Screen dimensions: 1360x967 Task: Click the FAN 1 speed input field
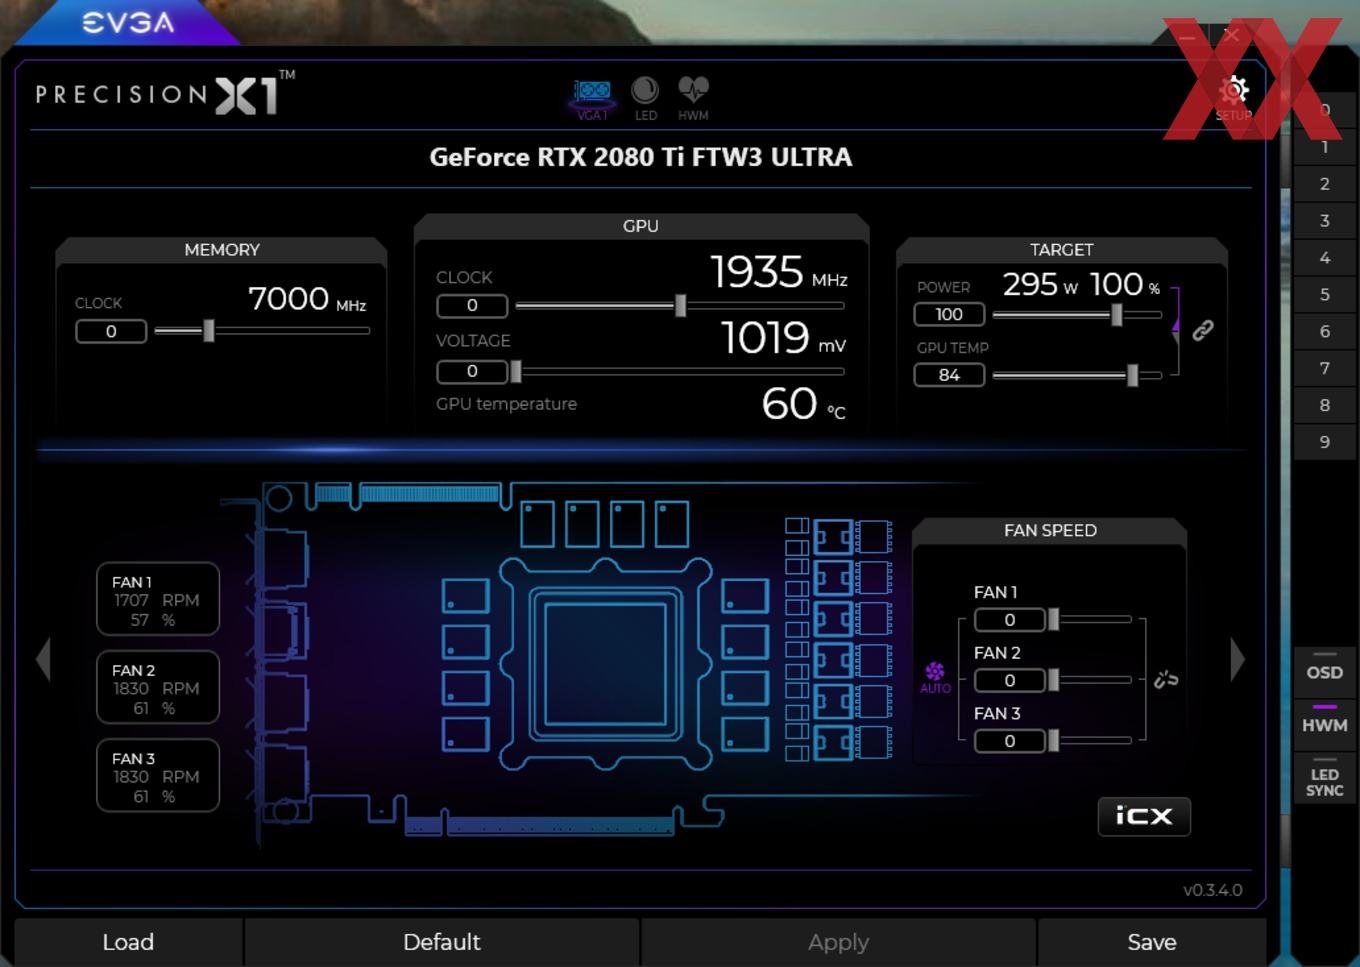1010,620
